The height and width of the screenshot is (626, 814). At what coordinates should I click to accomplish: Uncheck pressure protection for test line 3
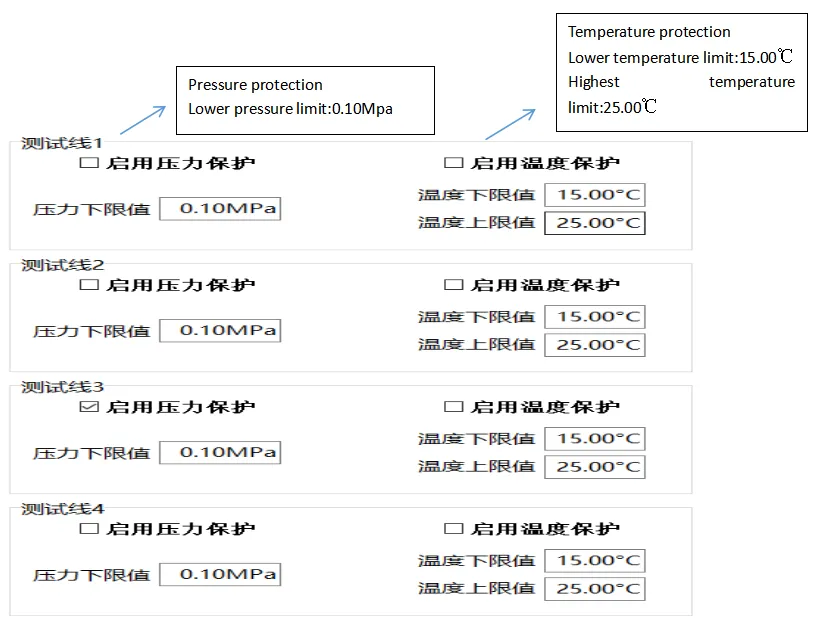[x=89, y=407]
